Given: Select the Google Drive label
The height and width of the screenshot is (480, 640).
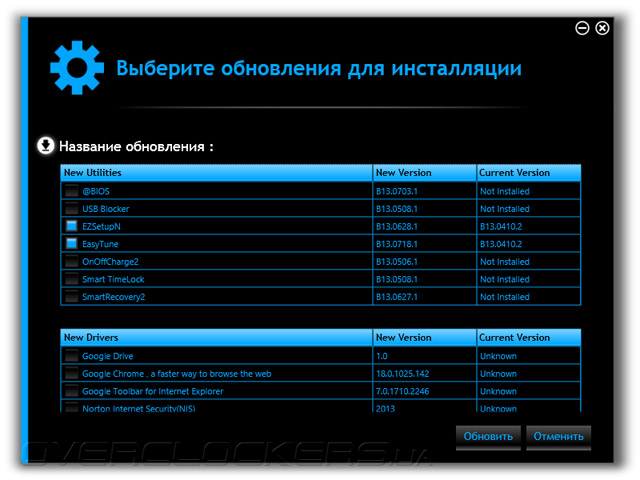Looking at the screenshot, I should tap(108, 356).
